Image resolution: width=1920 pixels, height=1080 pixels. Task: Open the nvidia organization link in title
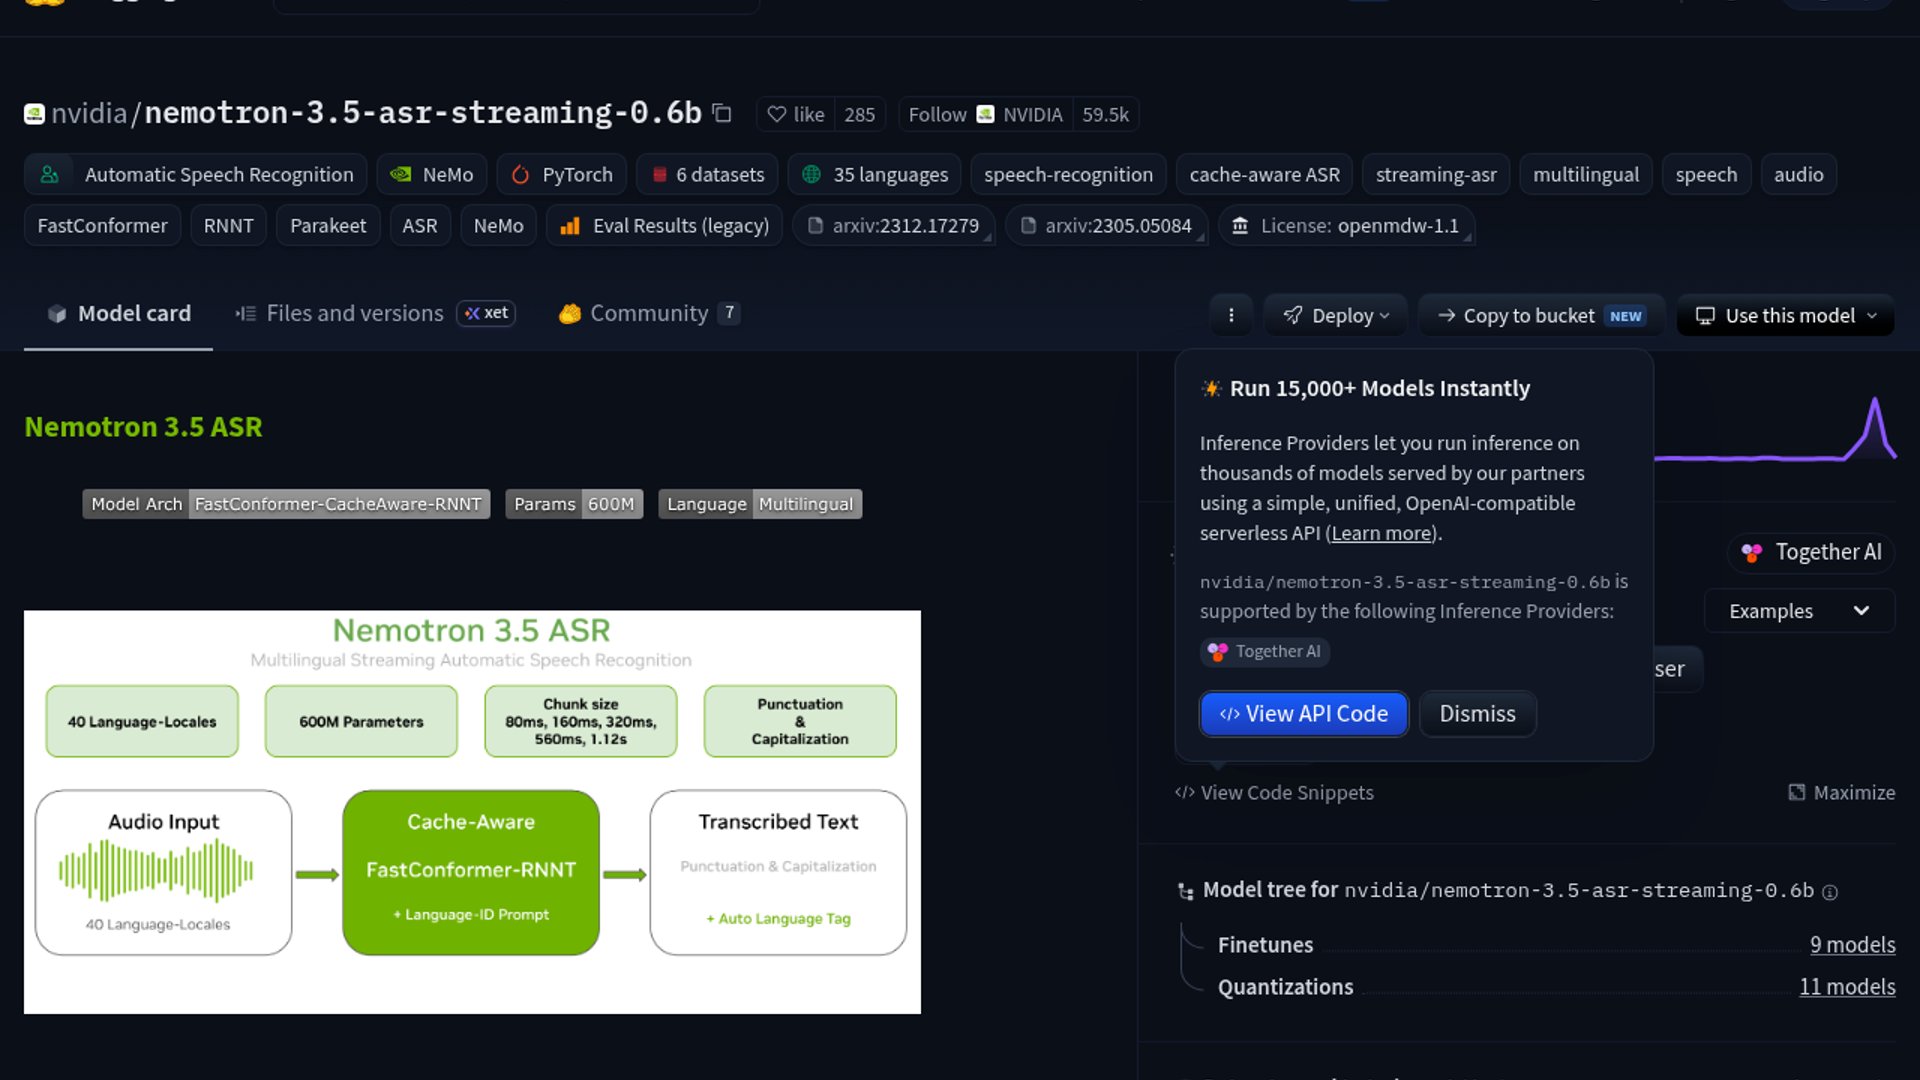tap(88, 113)
